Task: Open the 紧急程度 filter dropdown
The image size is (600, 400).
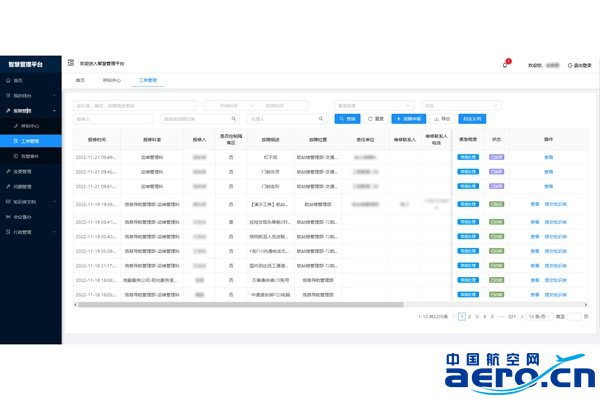Action: click(x=374, y=105)
